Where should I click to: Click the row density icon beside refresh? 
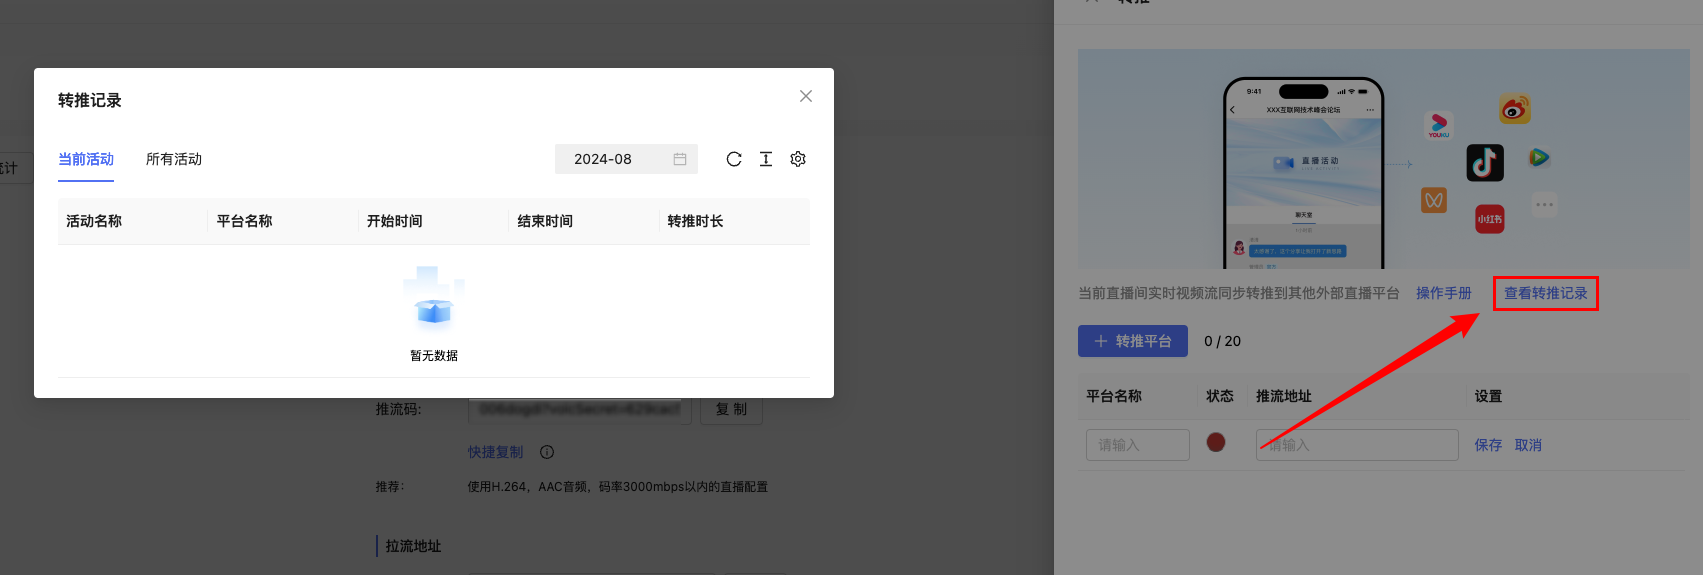[x=766, y=159]
